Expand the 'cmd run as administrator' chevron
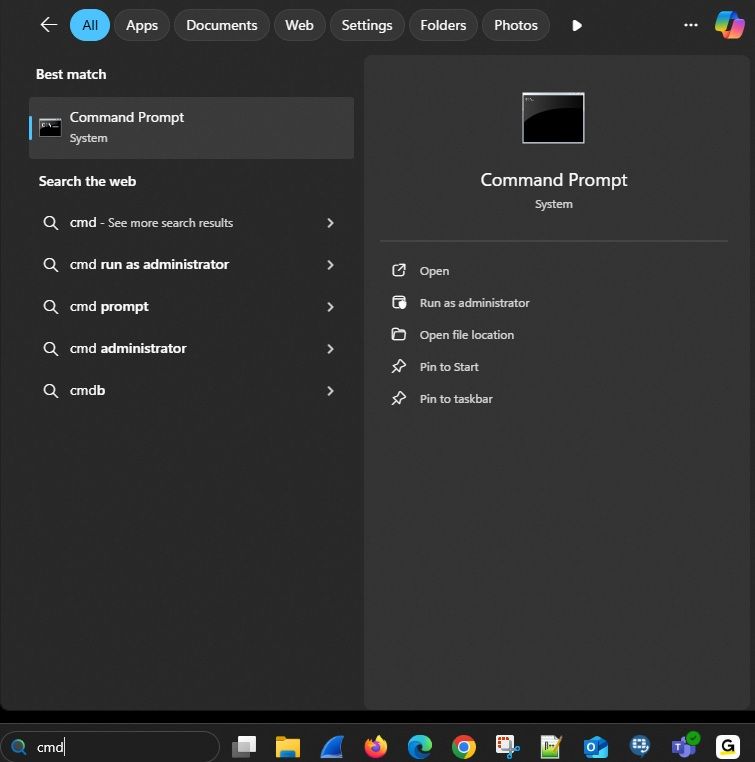 [330, 265]
